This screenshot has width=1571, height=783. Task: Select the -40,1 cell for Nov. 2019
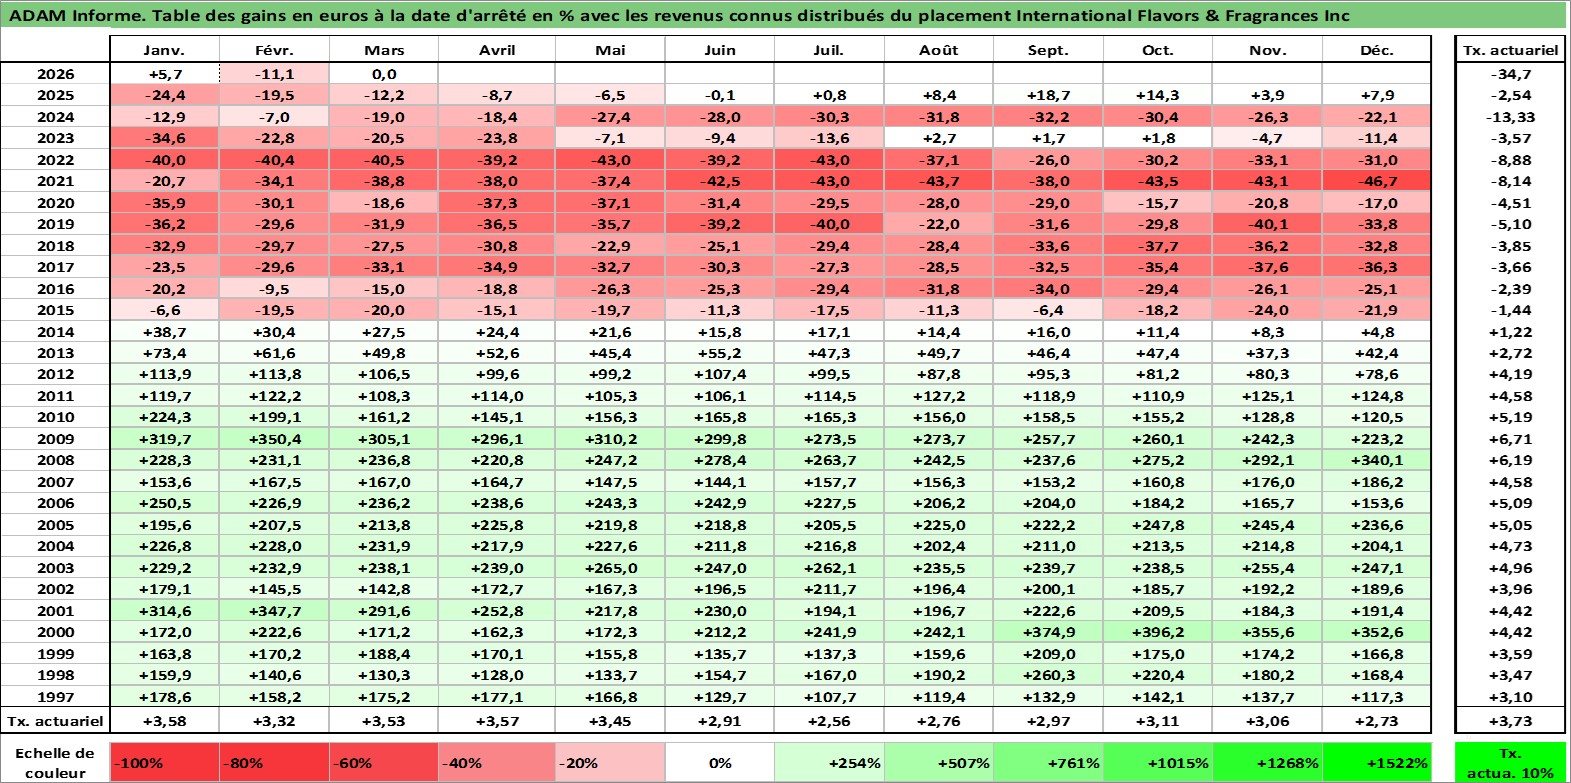pyautogui.click(x=1267, y=224)
